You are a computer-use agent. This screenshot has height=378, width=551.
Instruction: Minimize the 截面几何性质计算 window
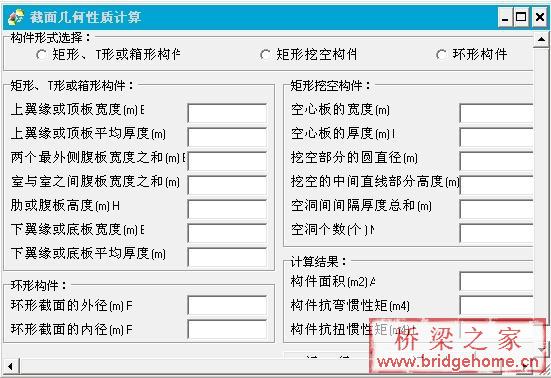coord(505,17)
